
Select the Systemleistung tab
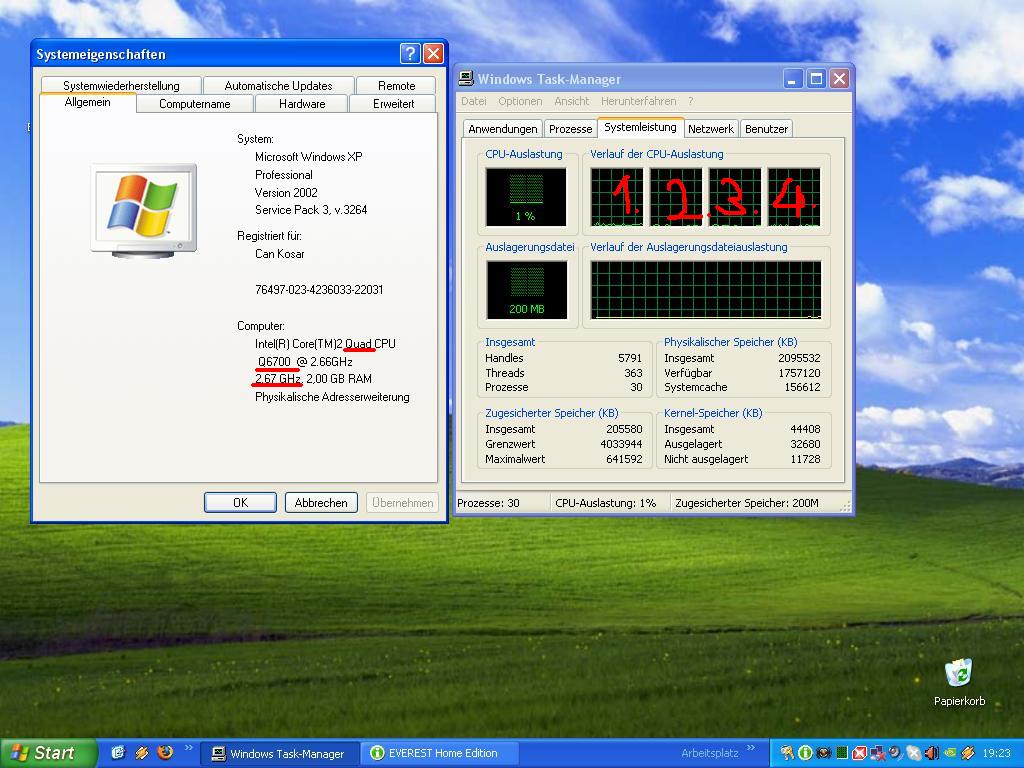(640, 127)
